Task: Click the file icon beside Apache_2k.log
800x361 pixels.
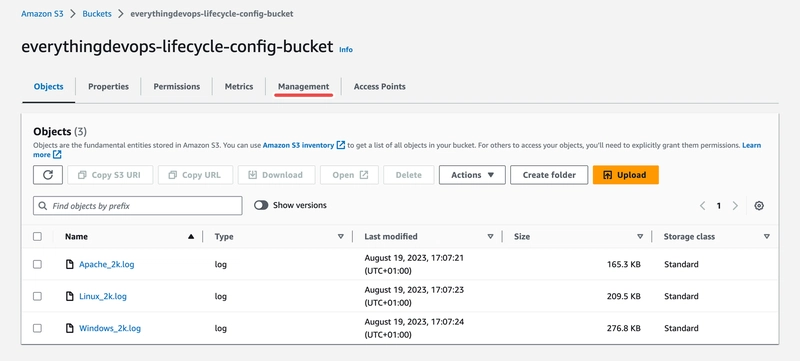Action: click(x=70, y=265)
